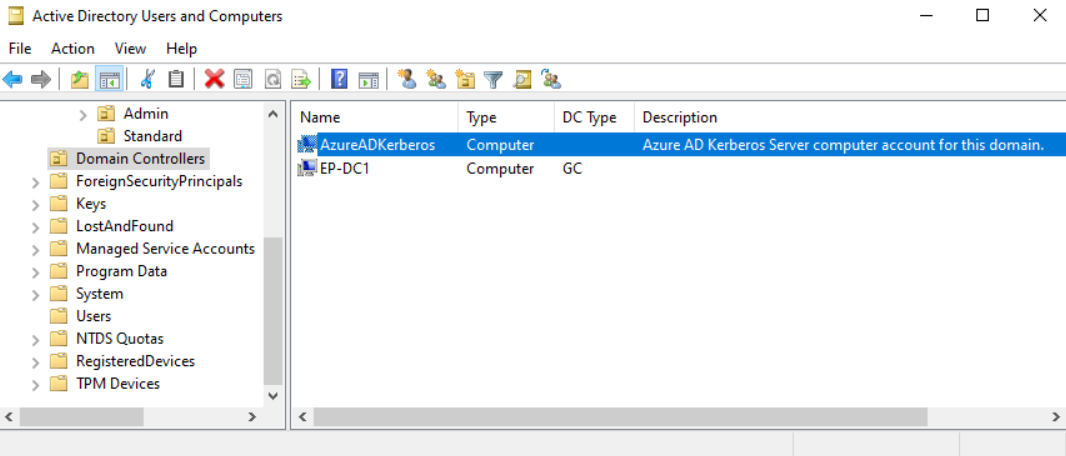Viewport: 1066px width, 456px height.
Task: Open filter options funnel icon
Action: click(x=493, y=80)
